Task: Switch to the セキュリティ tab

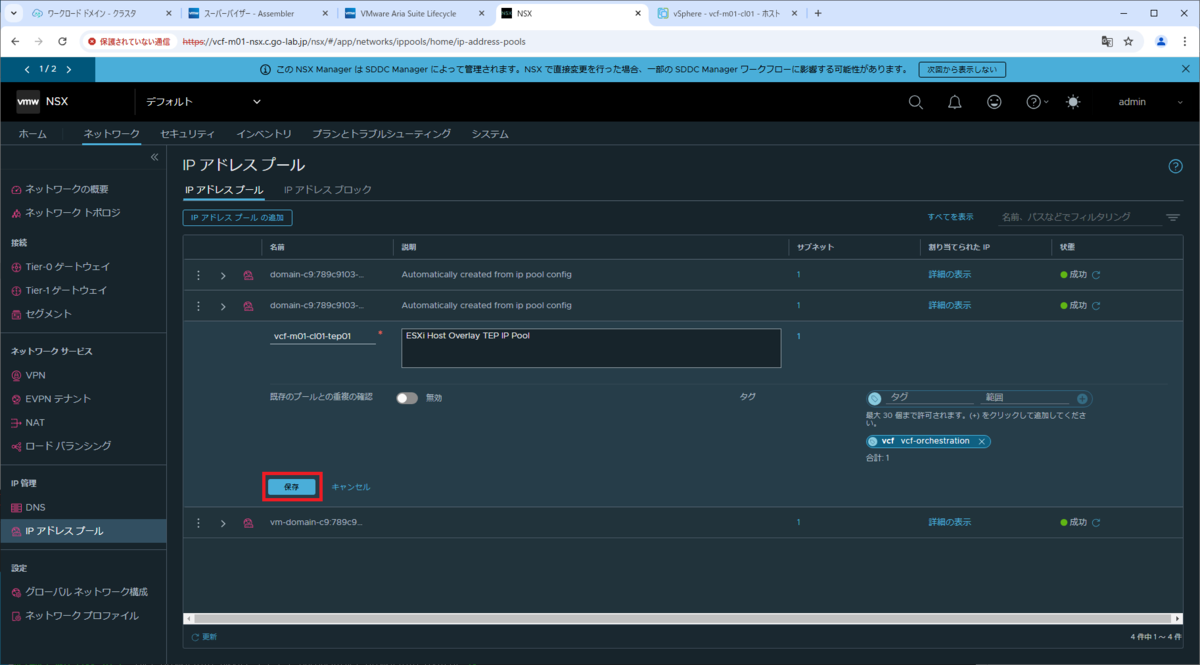Action: point(187,134)
